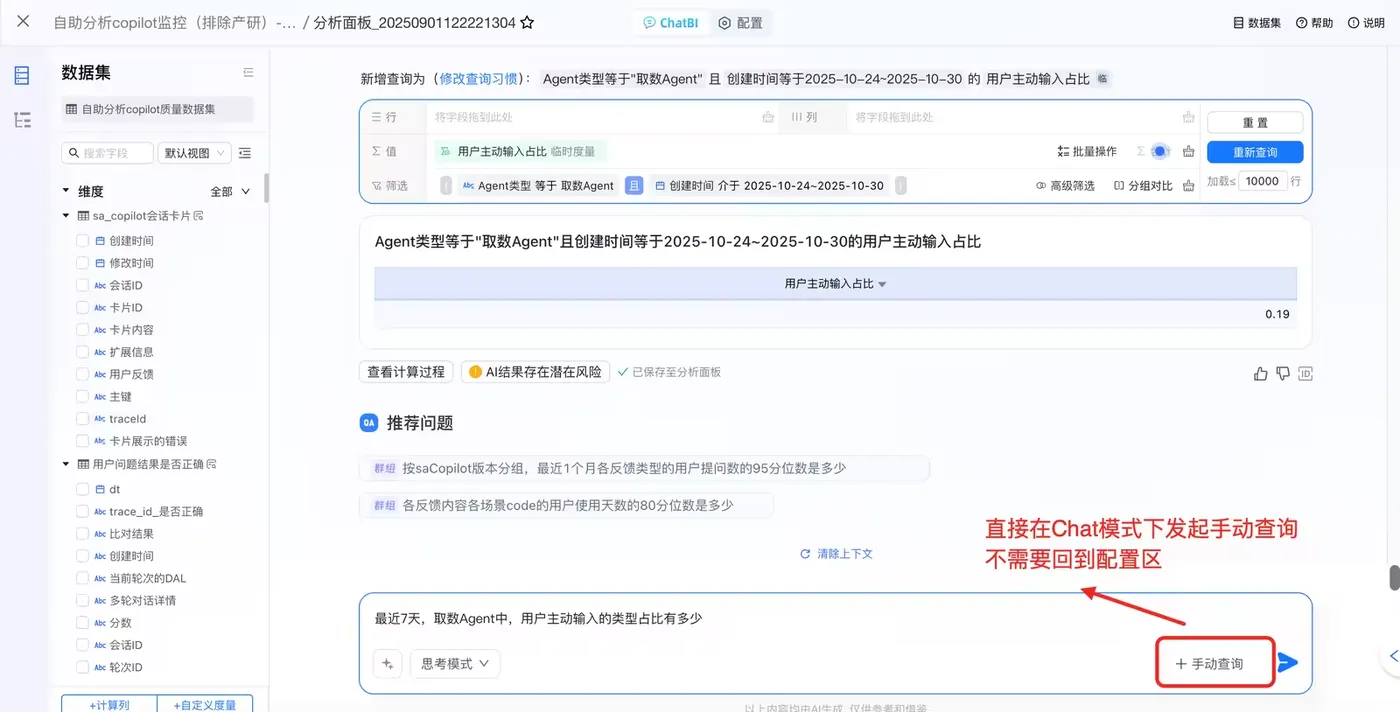This screenshot has height=712, width=1400.
Task: Select the 自助分析copilot质量数据集 dataset entry
Action: pos(158,110)
